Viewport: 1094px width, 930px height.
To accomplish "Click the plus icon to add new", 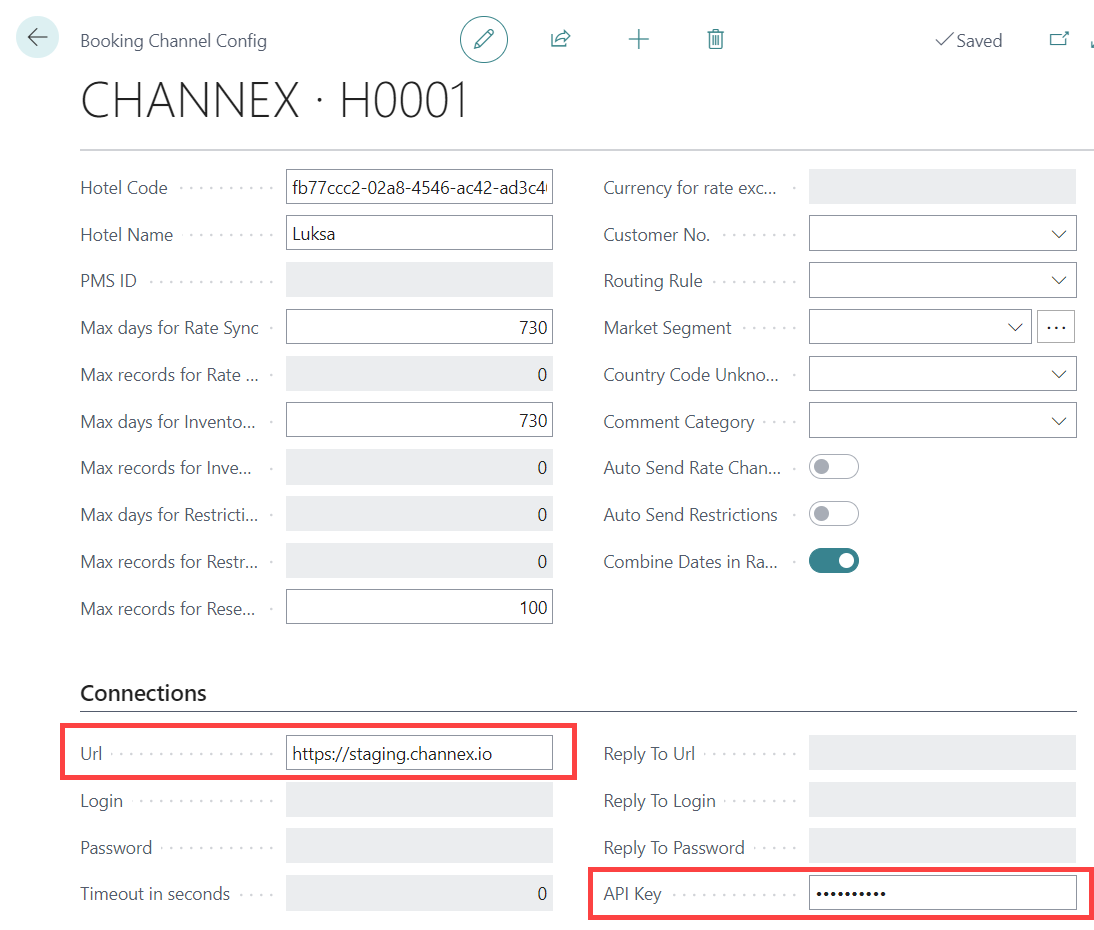I will point(638,40).
